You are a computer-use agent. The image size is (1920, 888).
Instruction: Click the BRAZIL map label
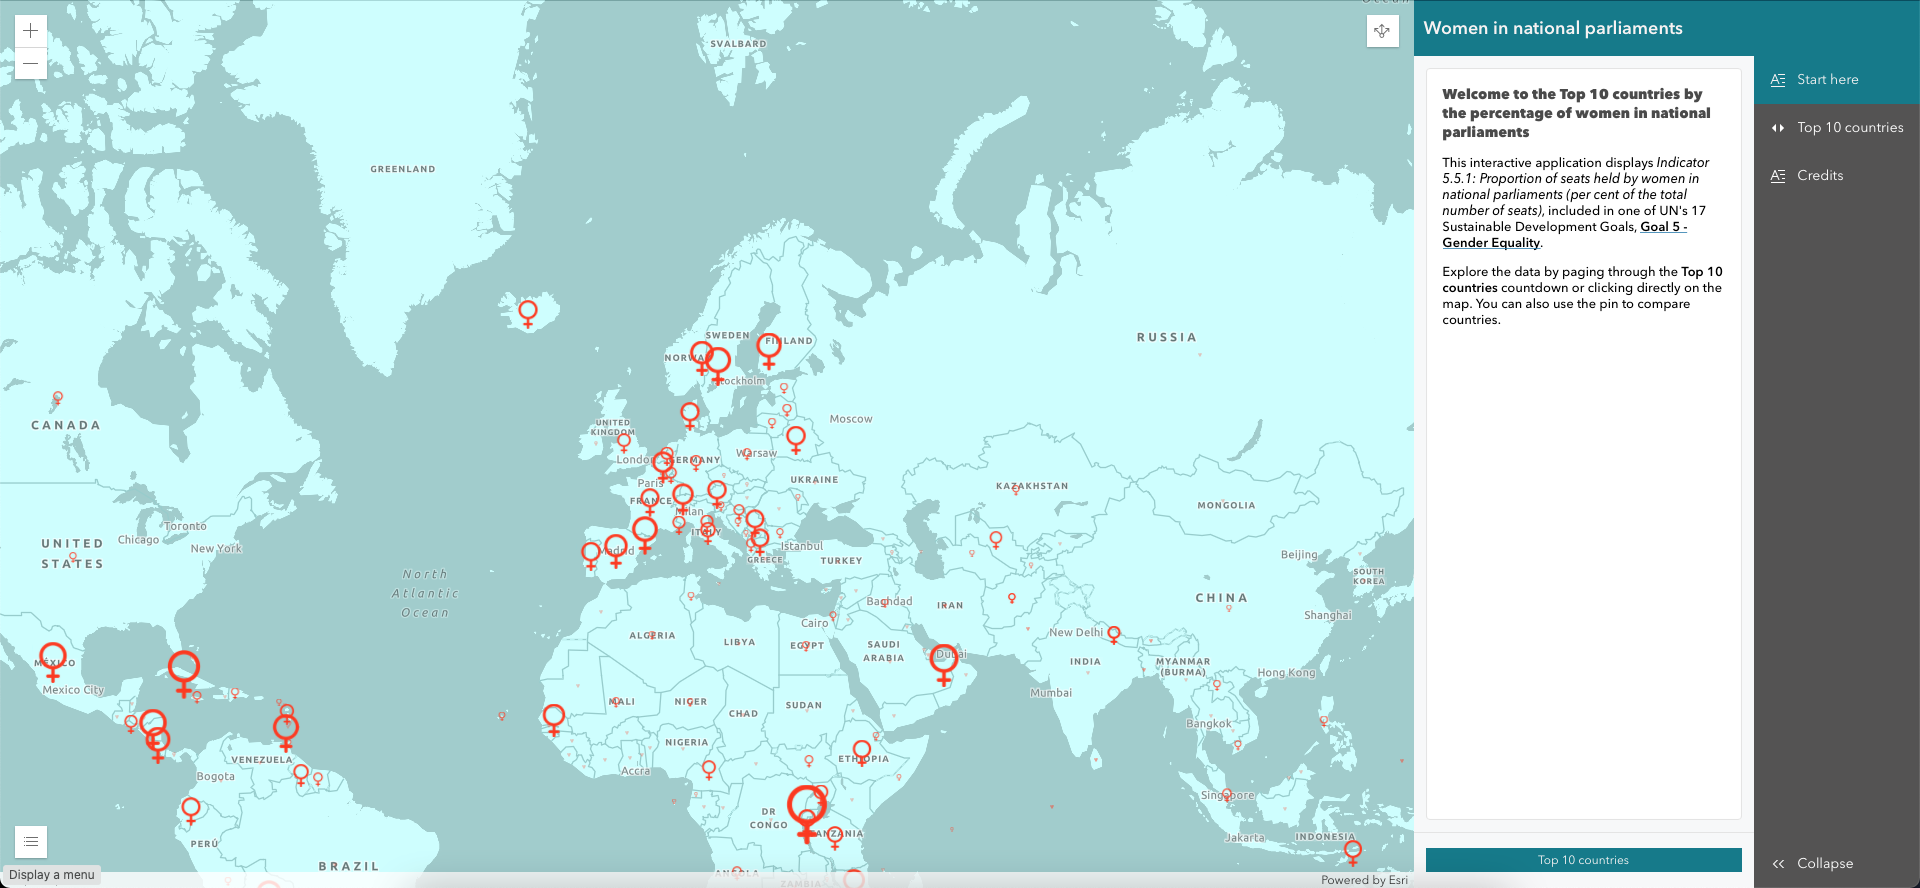point(349,866)
